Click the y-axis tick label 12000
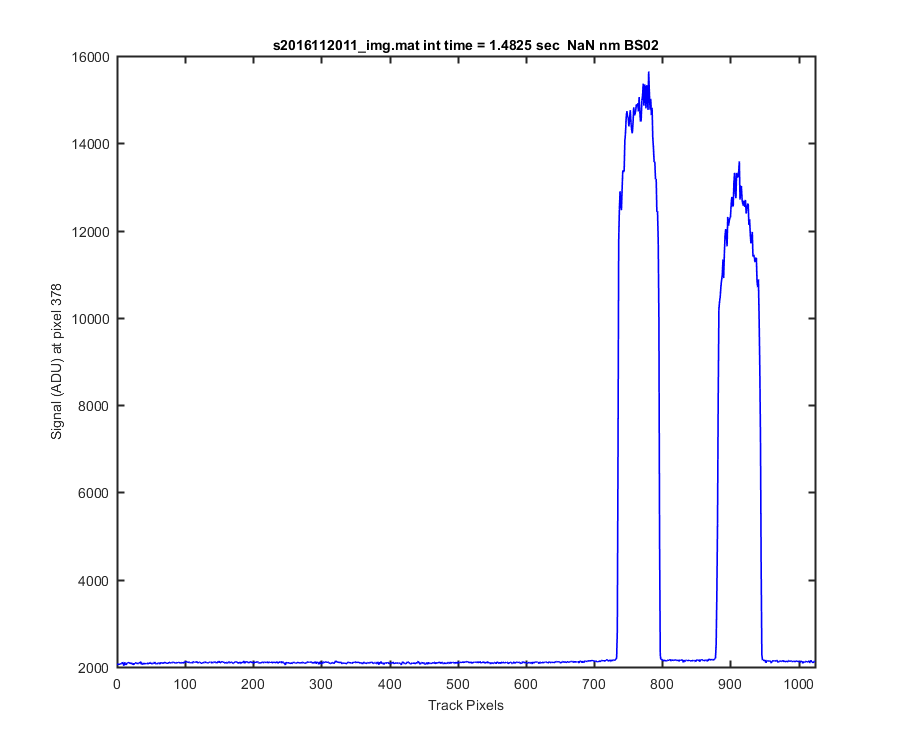Viewport: 900px width, 750px height. [90, 232]
